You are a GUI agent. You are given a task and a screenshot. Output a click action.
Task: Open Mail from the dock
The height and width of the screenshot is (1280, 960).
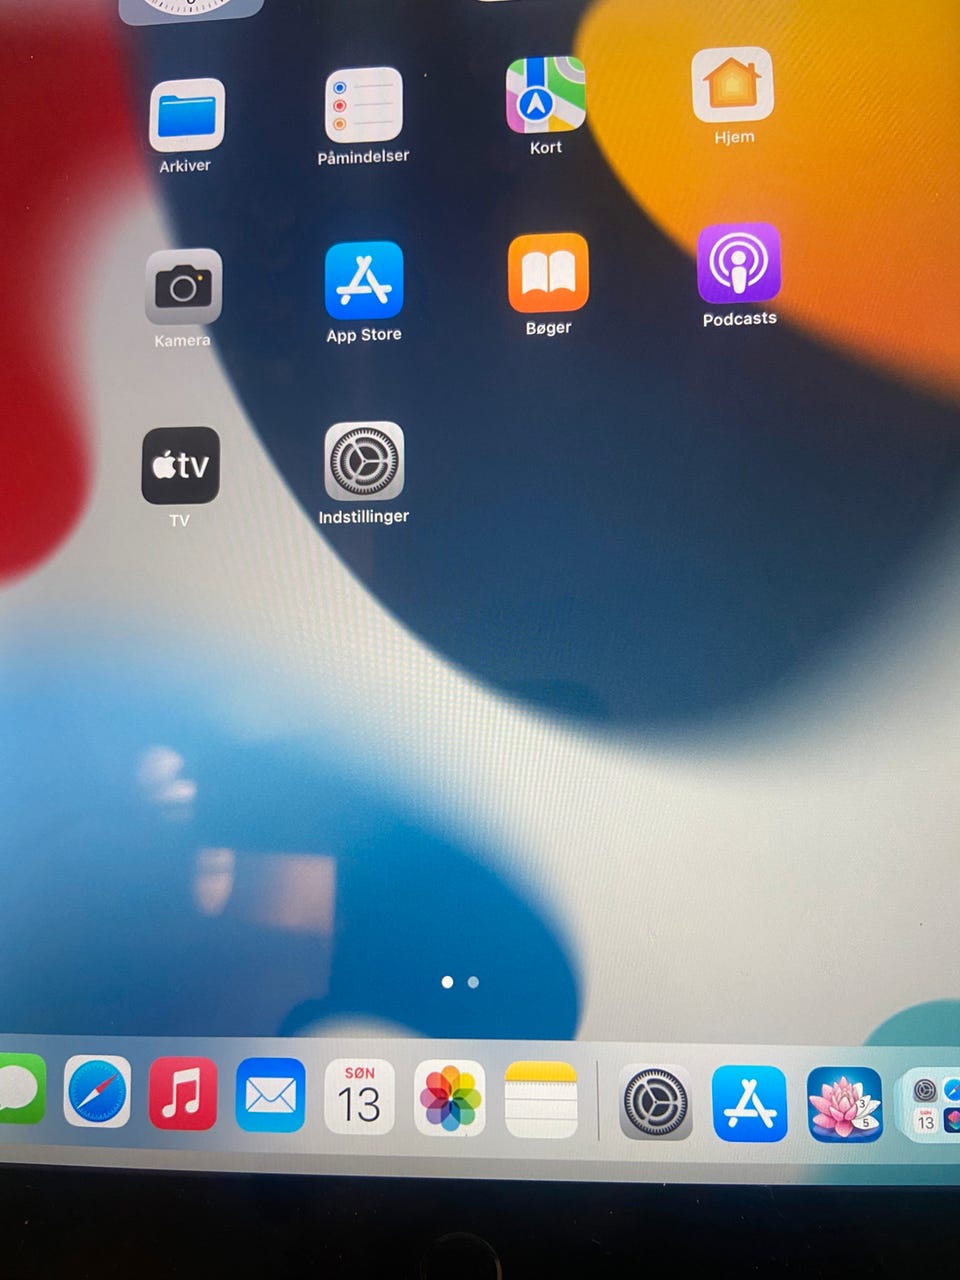271,1095
